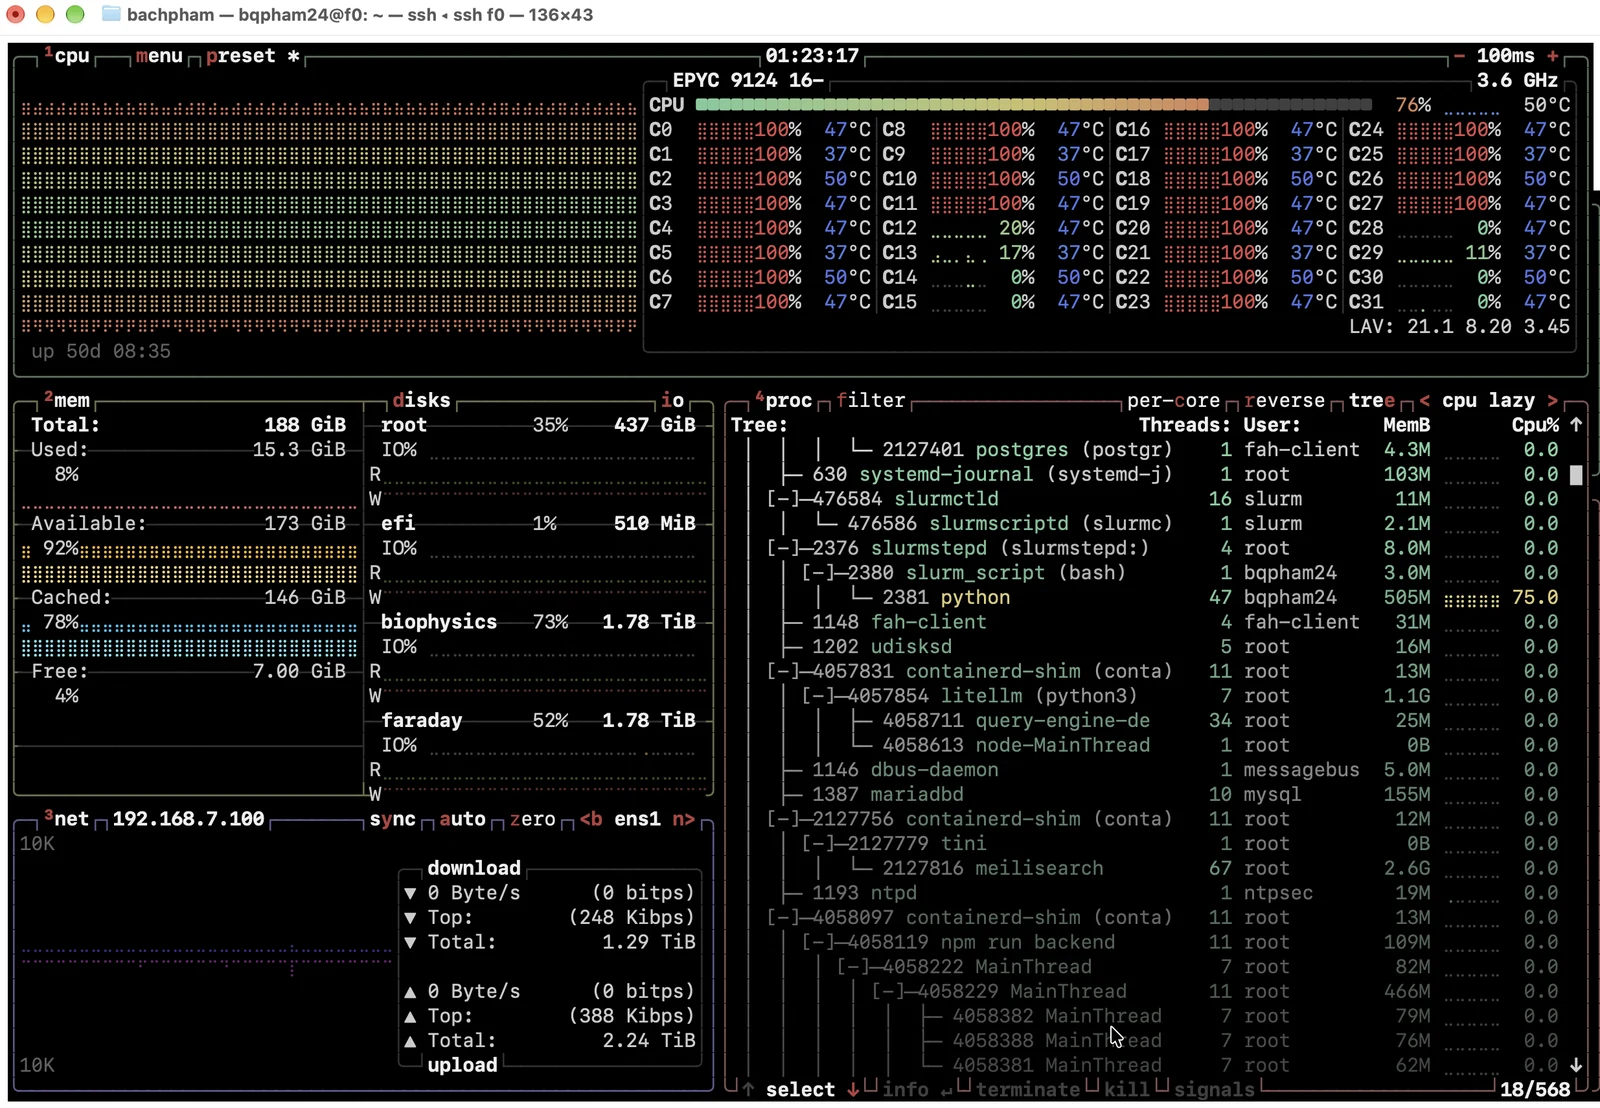Collapse the tini 2127779 tree node
This screenshot has width=1600, height=1108.
coord(819,843)
